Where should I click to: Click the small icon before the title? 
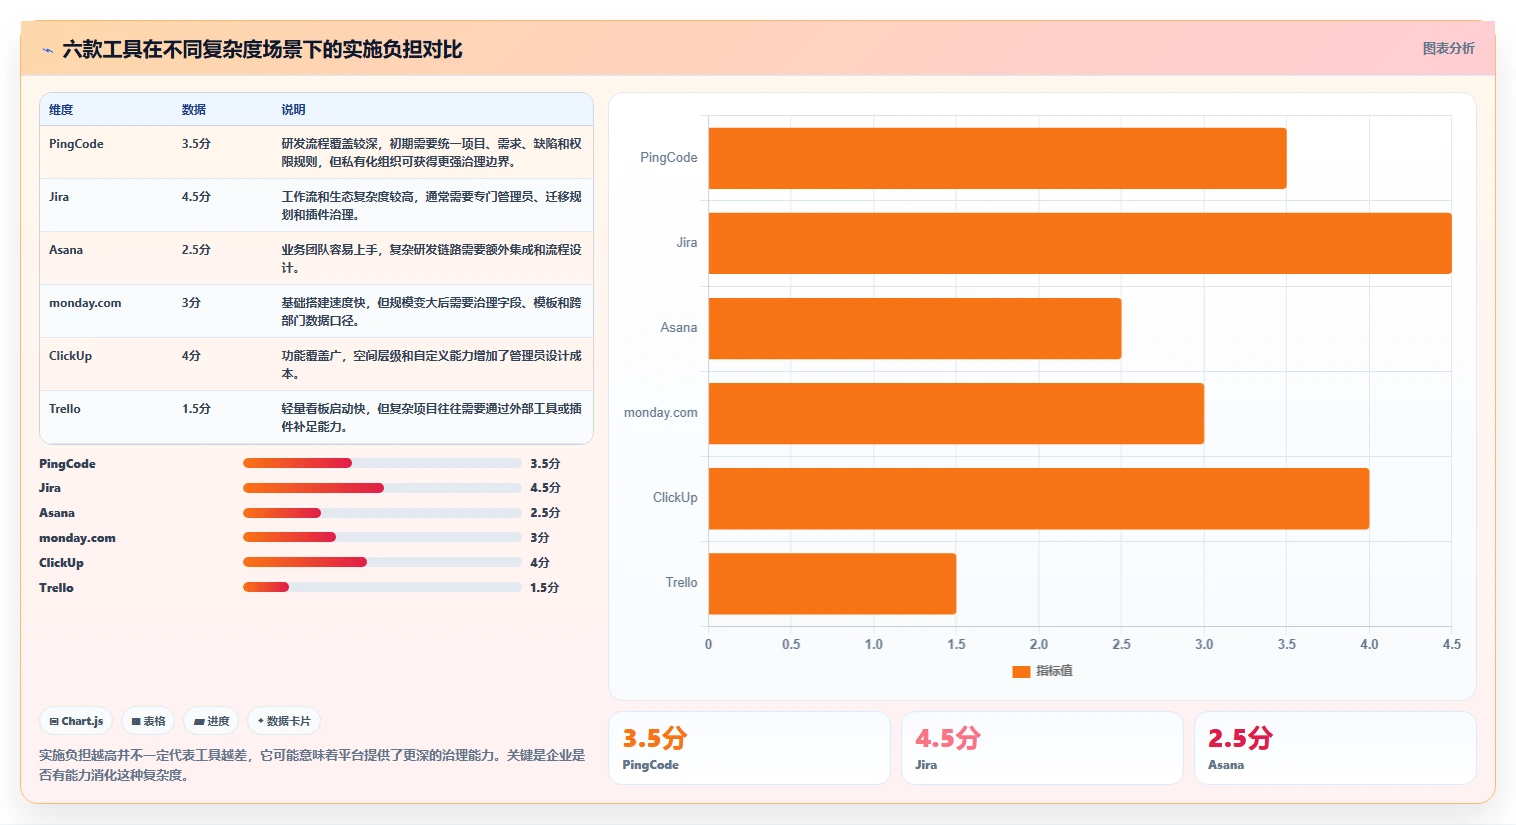47,50
